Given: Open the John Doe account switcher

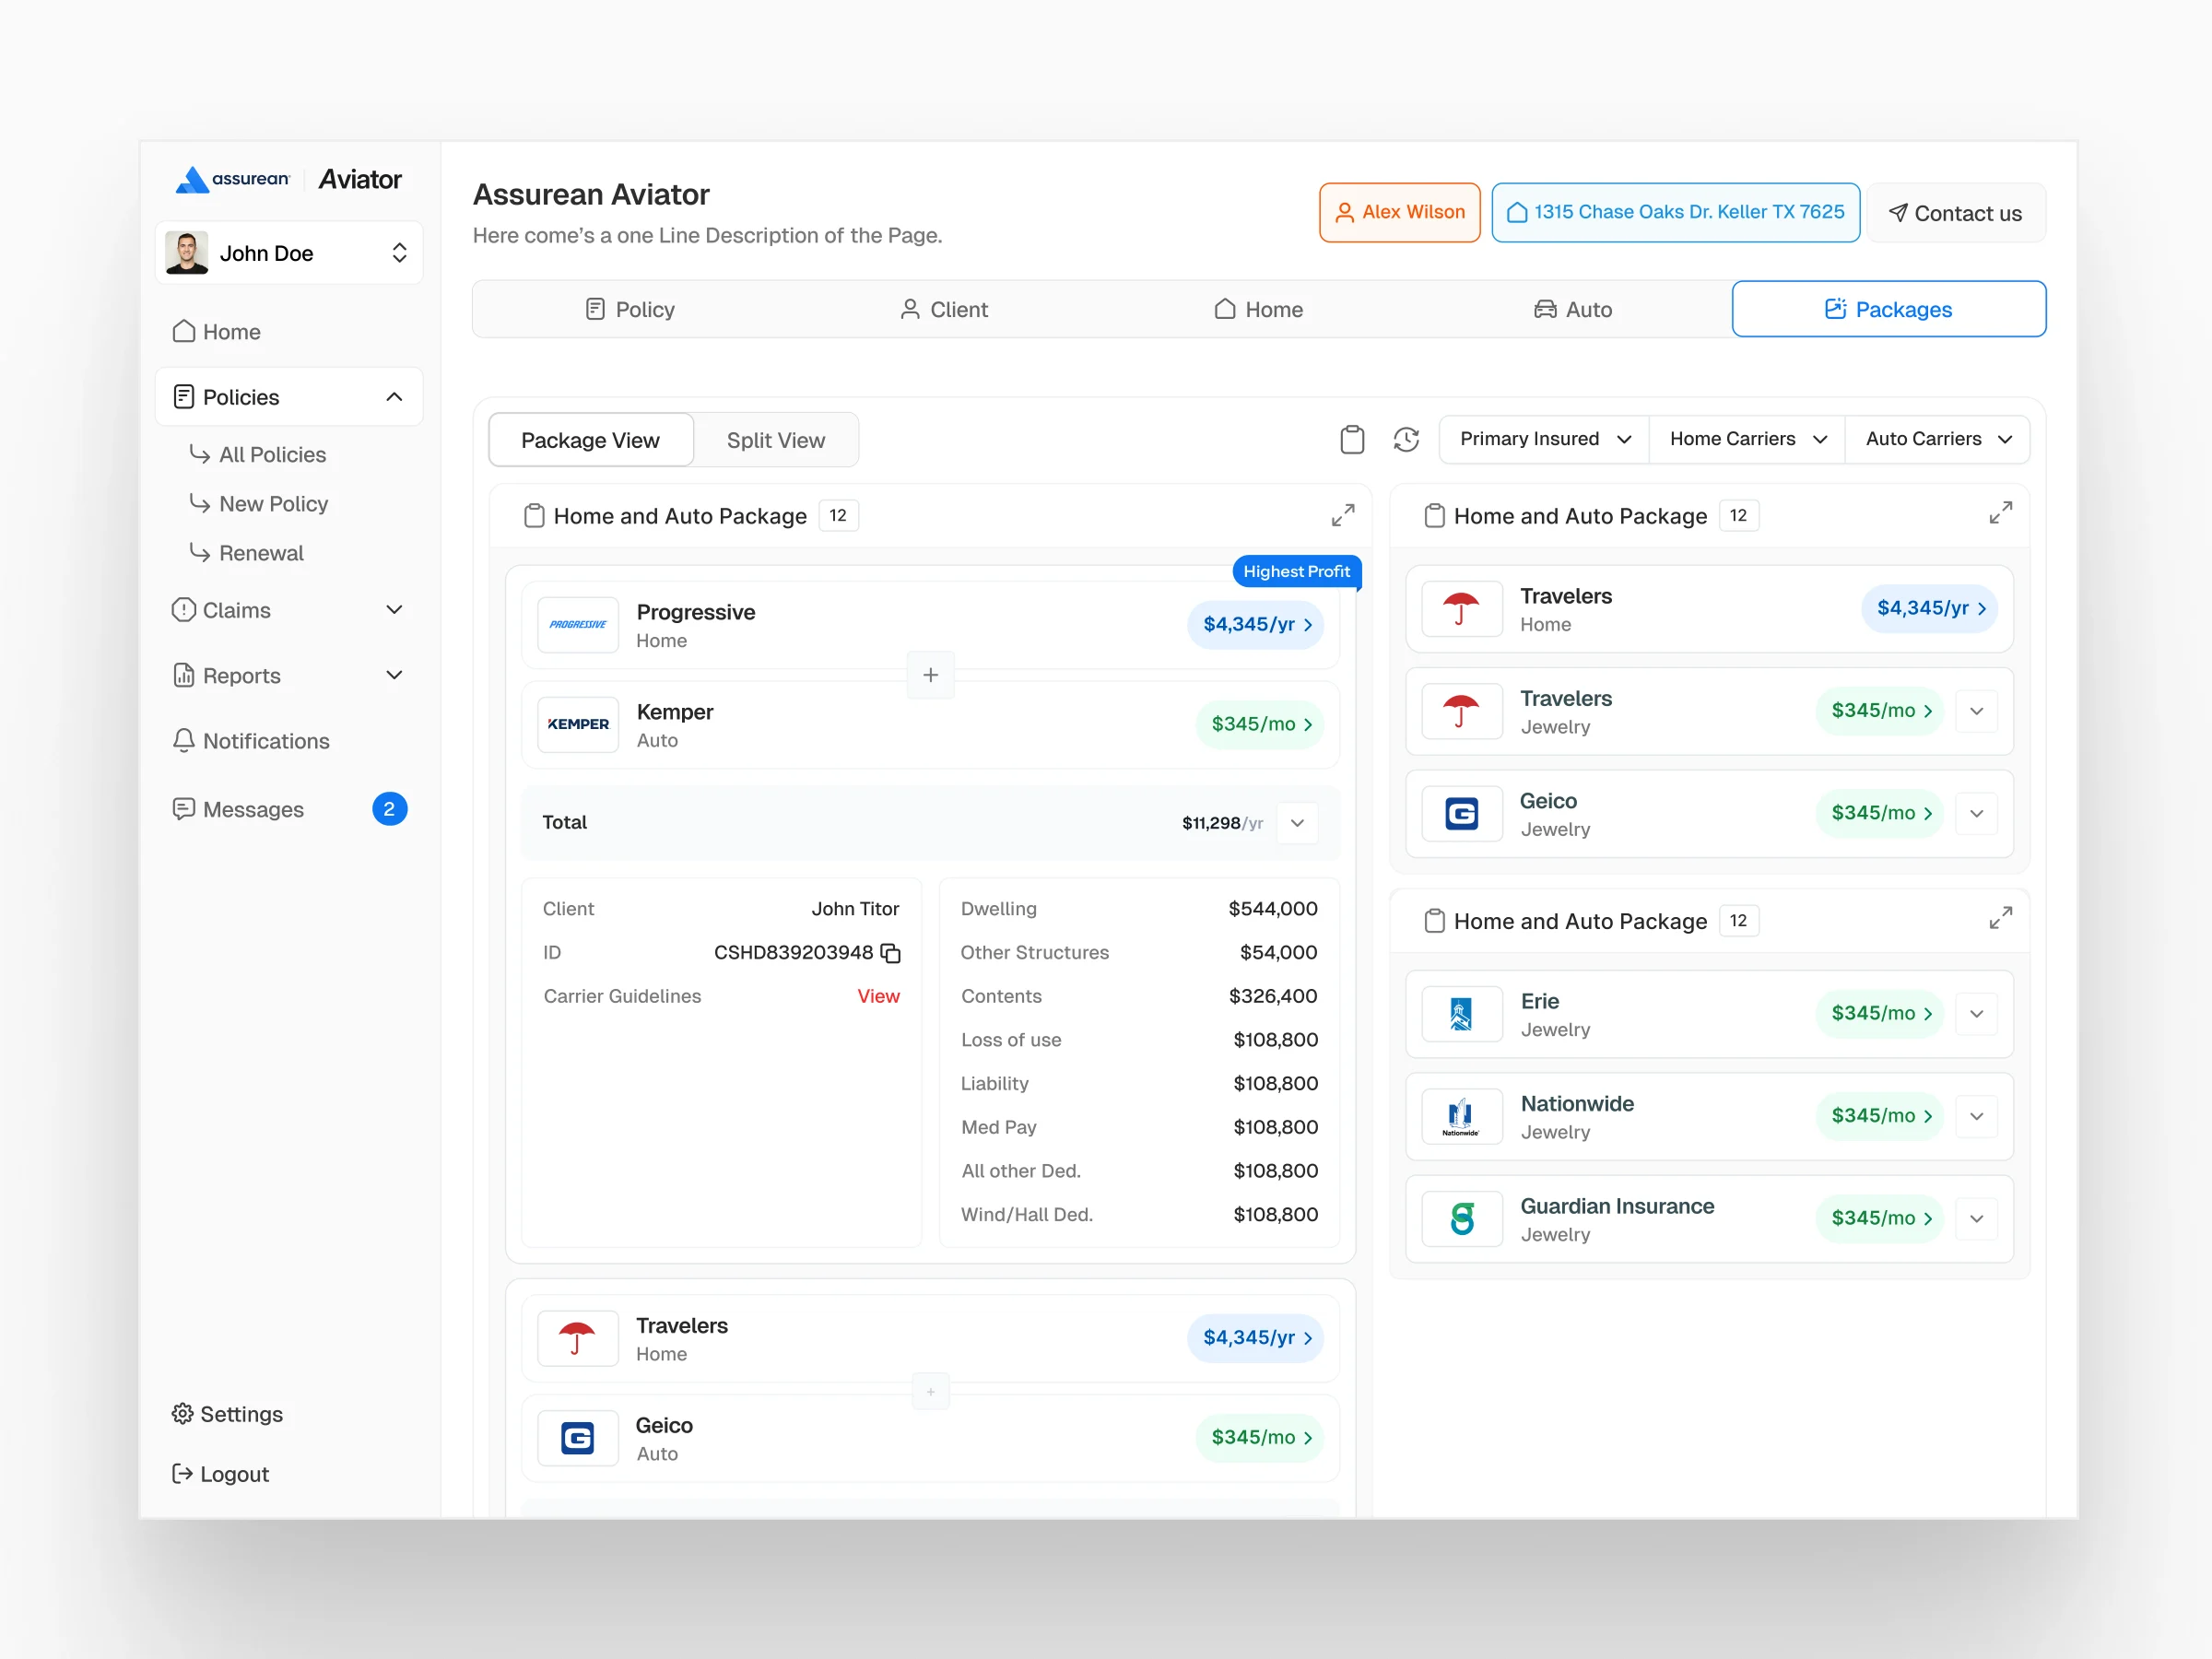Looking at the screenshot, I should [289, 253].
